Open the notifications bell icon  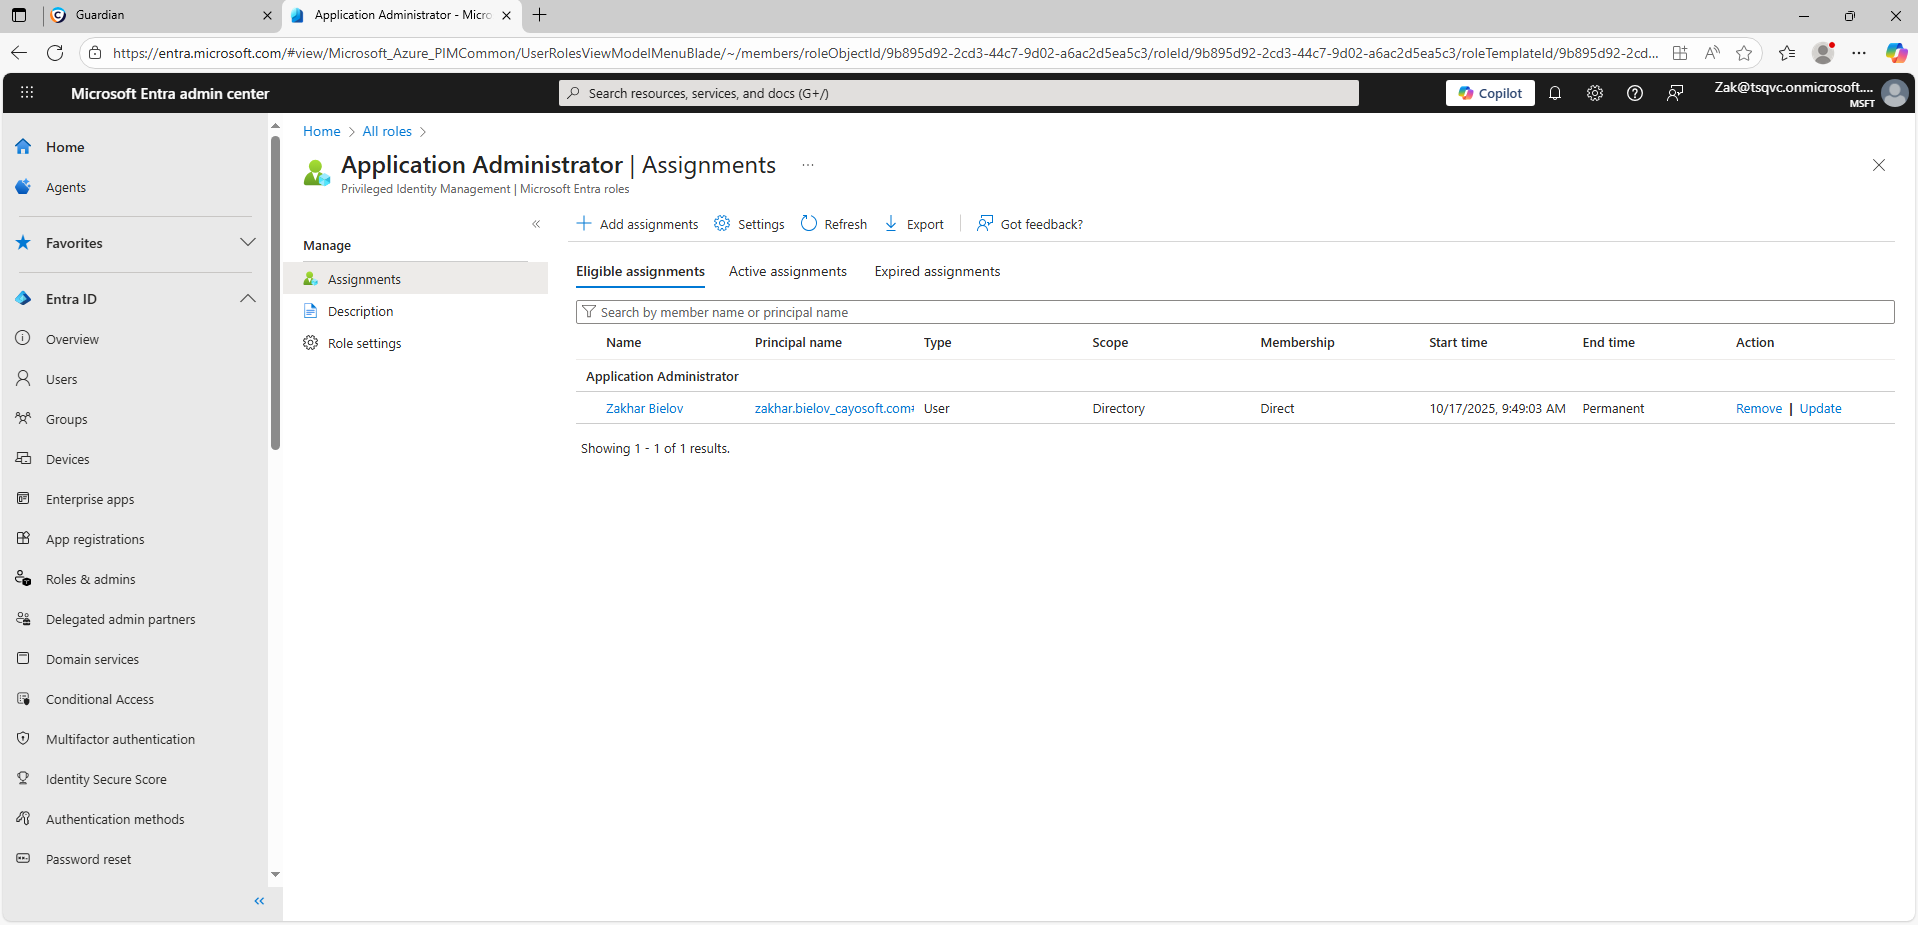coord(1555,93)
